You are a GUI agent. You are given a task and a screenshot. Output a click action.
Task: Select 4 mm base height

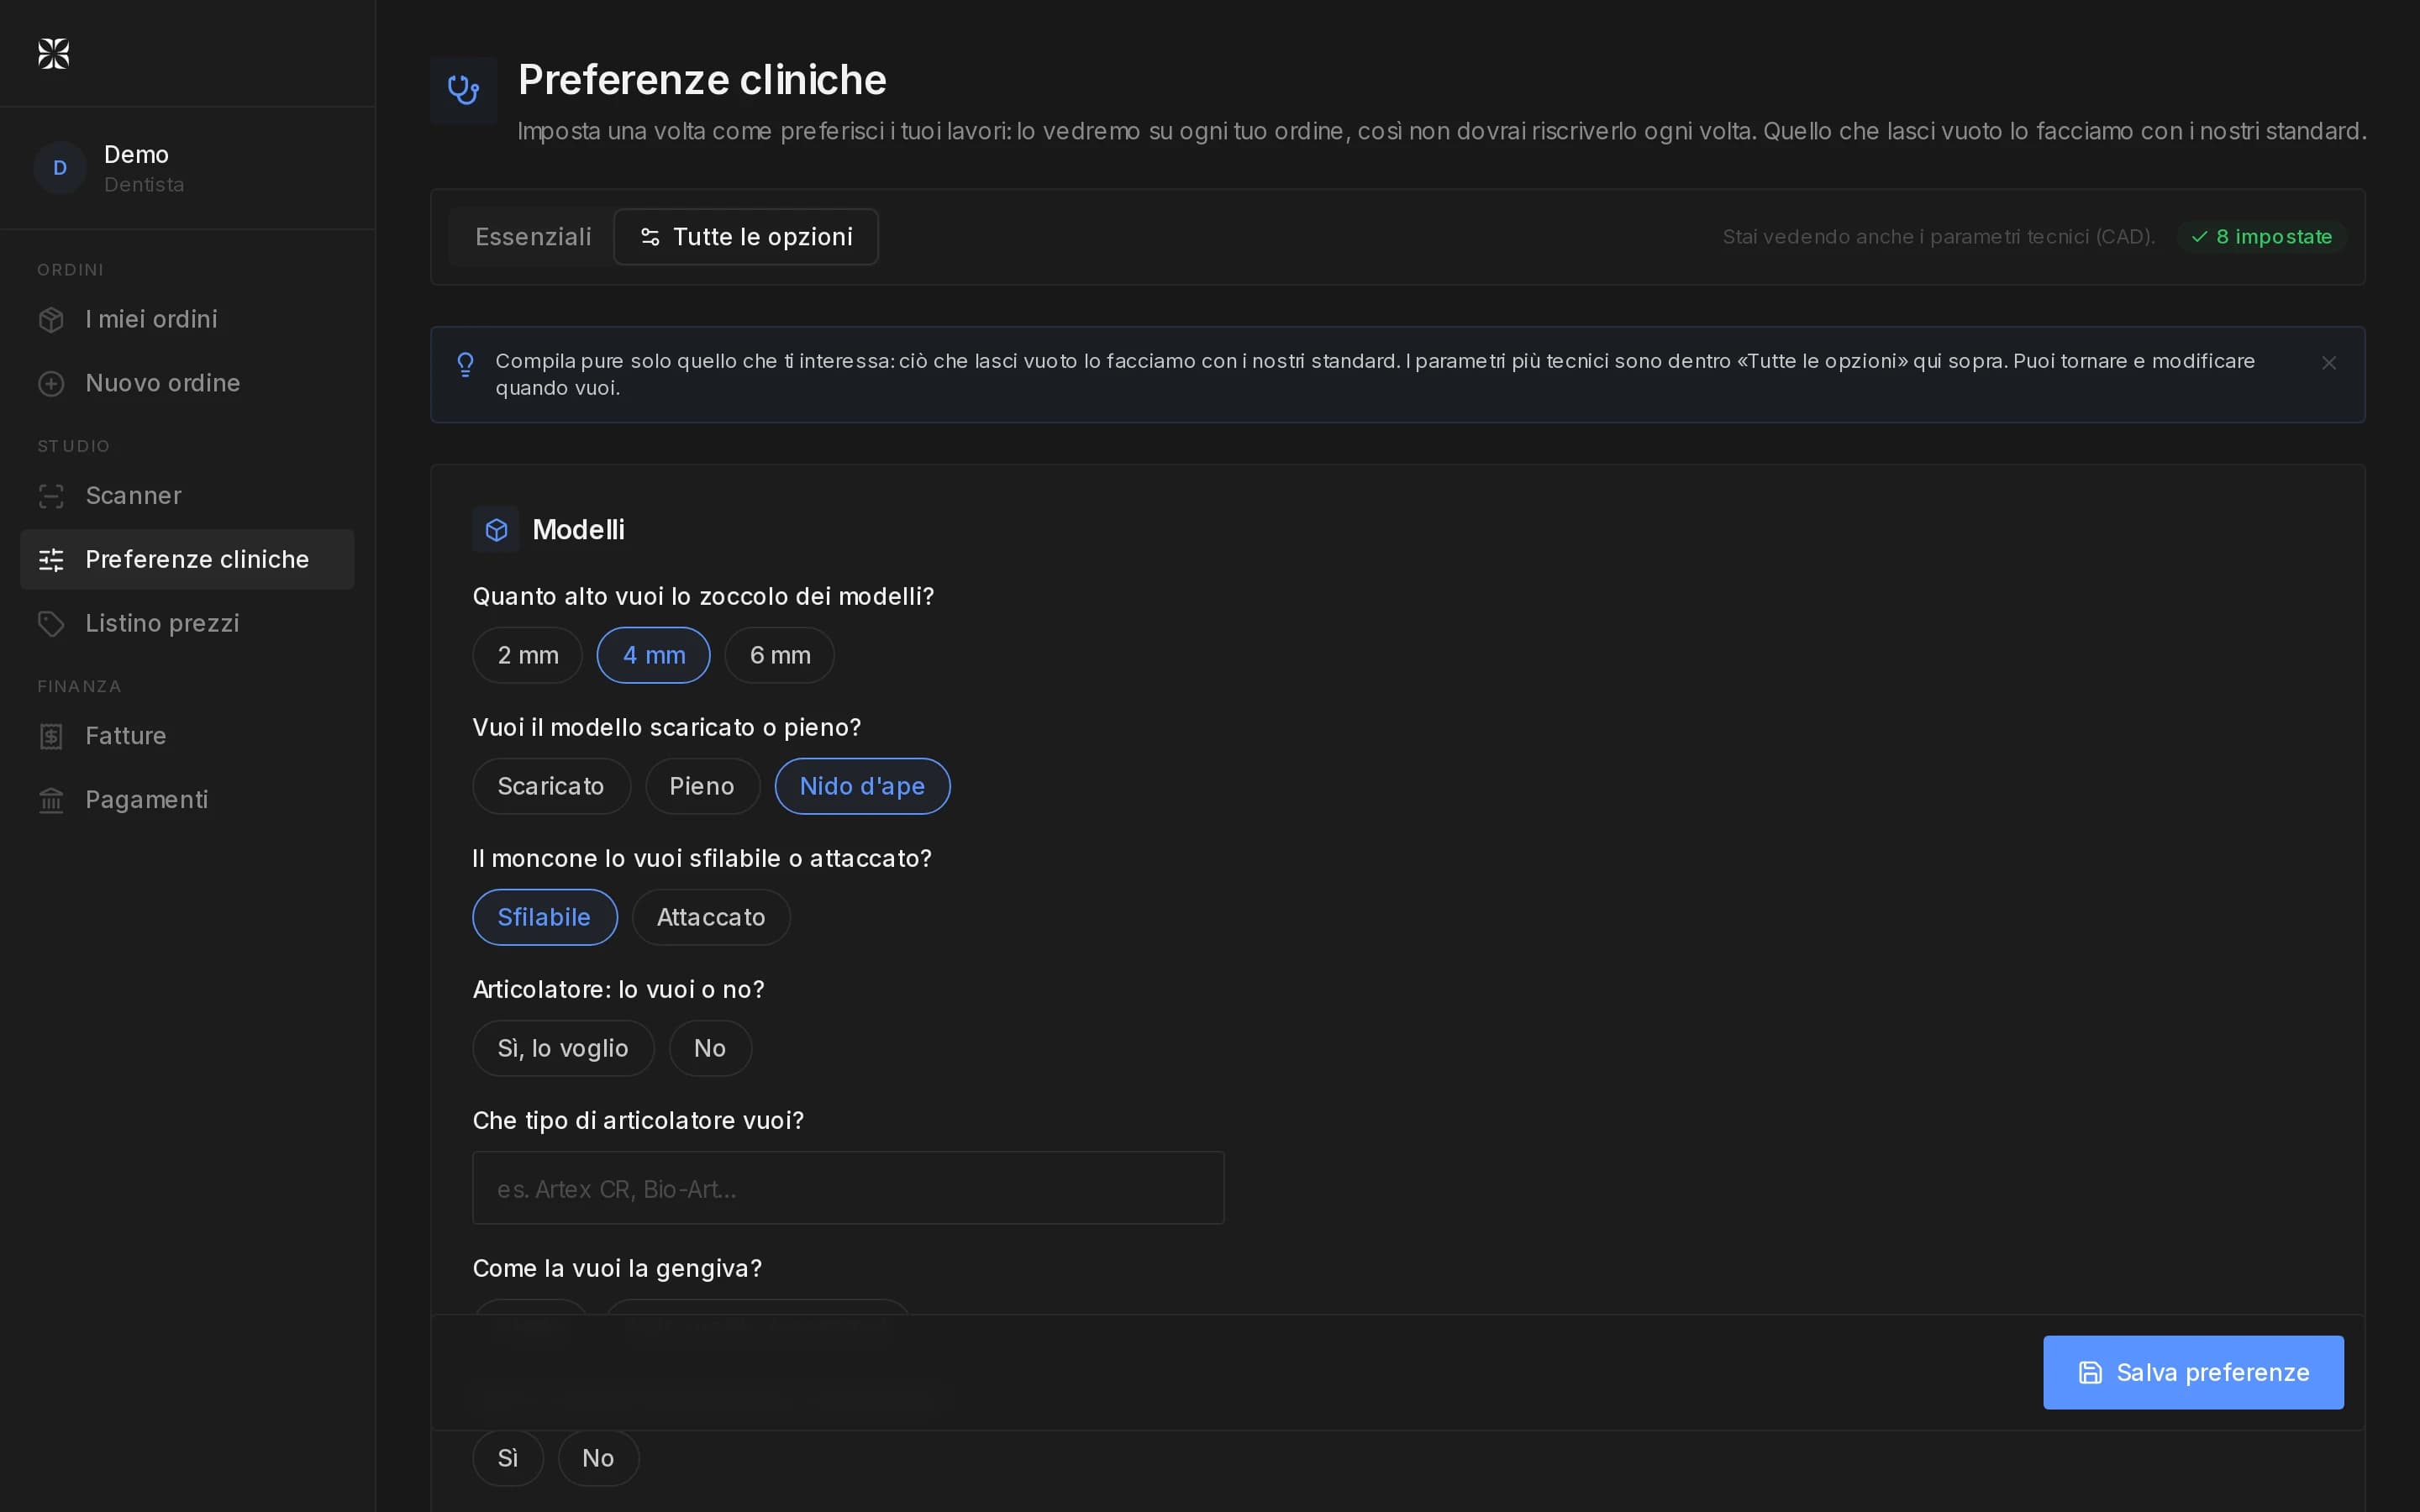pos(654,655)
